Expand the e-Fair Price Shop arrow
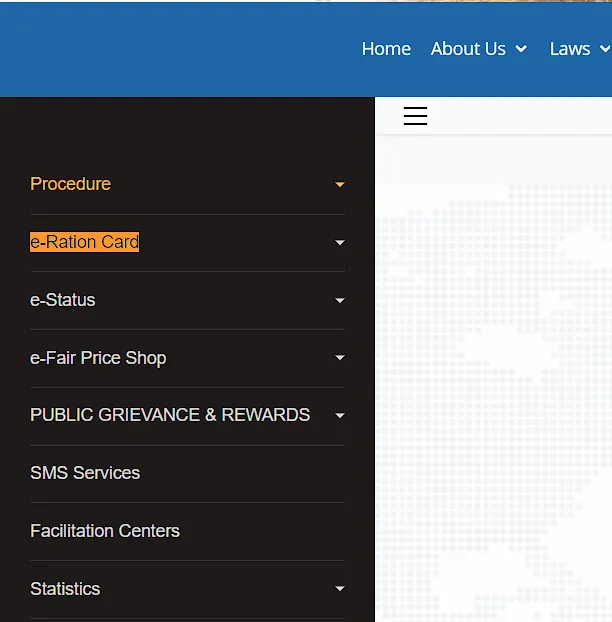 click(x=340, y=358)
